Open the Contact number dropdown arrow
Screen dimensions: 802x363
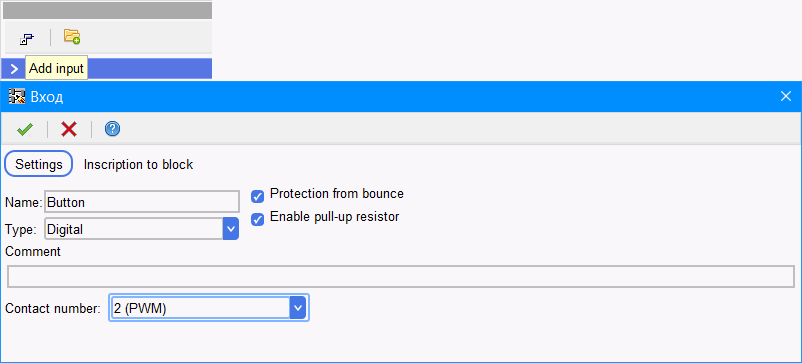pyautogui.click(x=298, y=308)
